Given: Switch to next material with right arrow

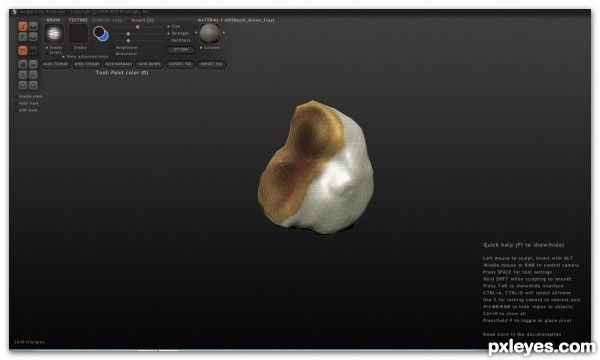Looking at the screenshot, I should (x=224, y=33).
